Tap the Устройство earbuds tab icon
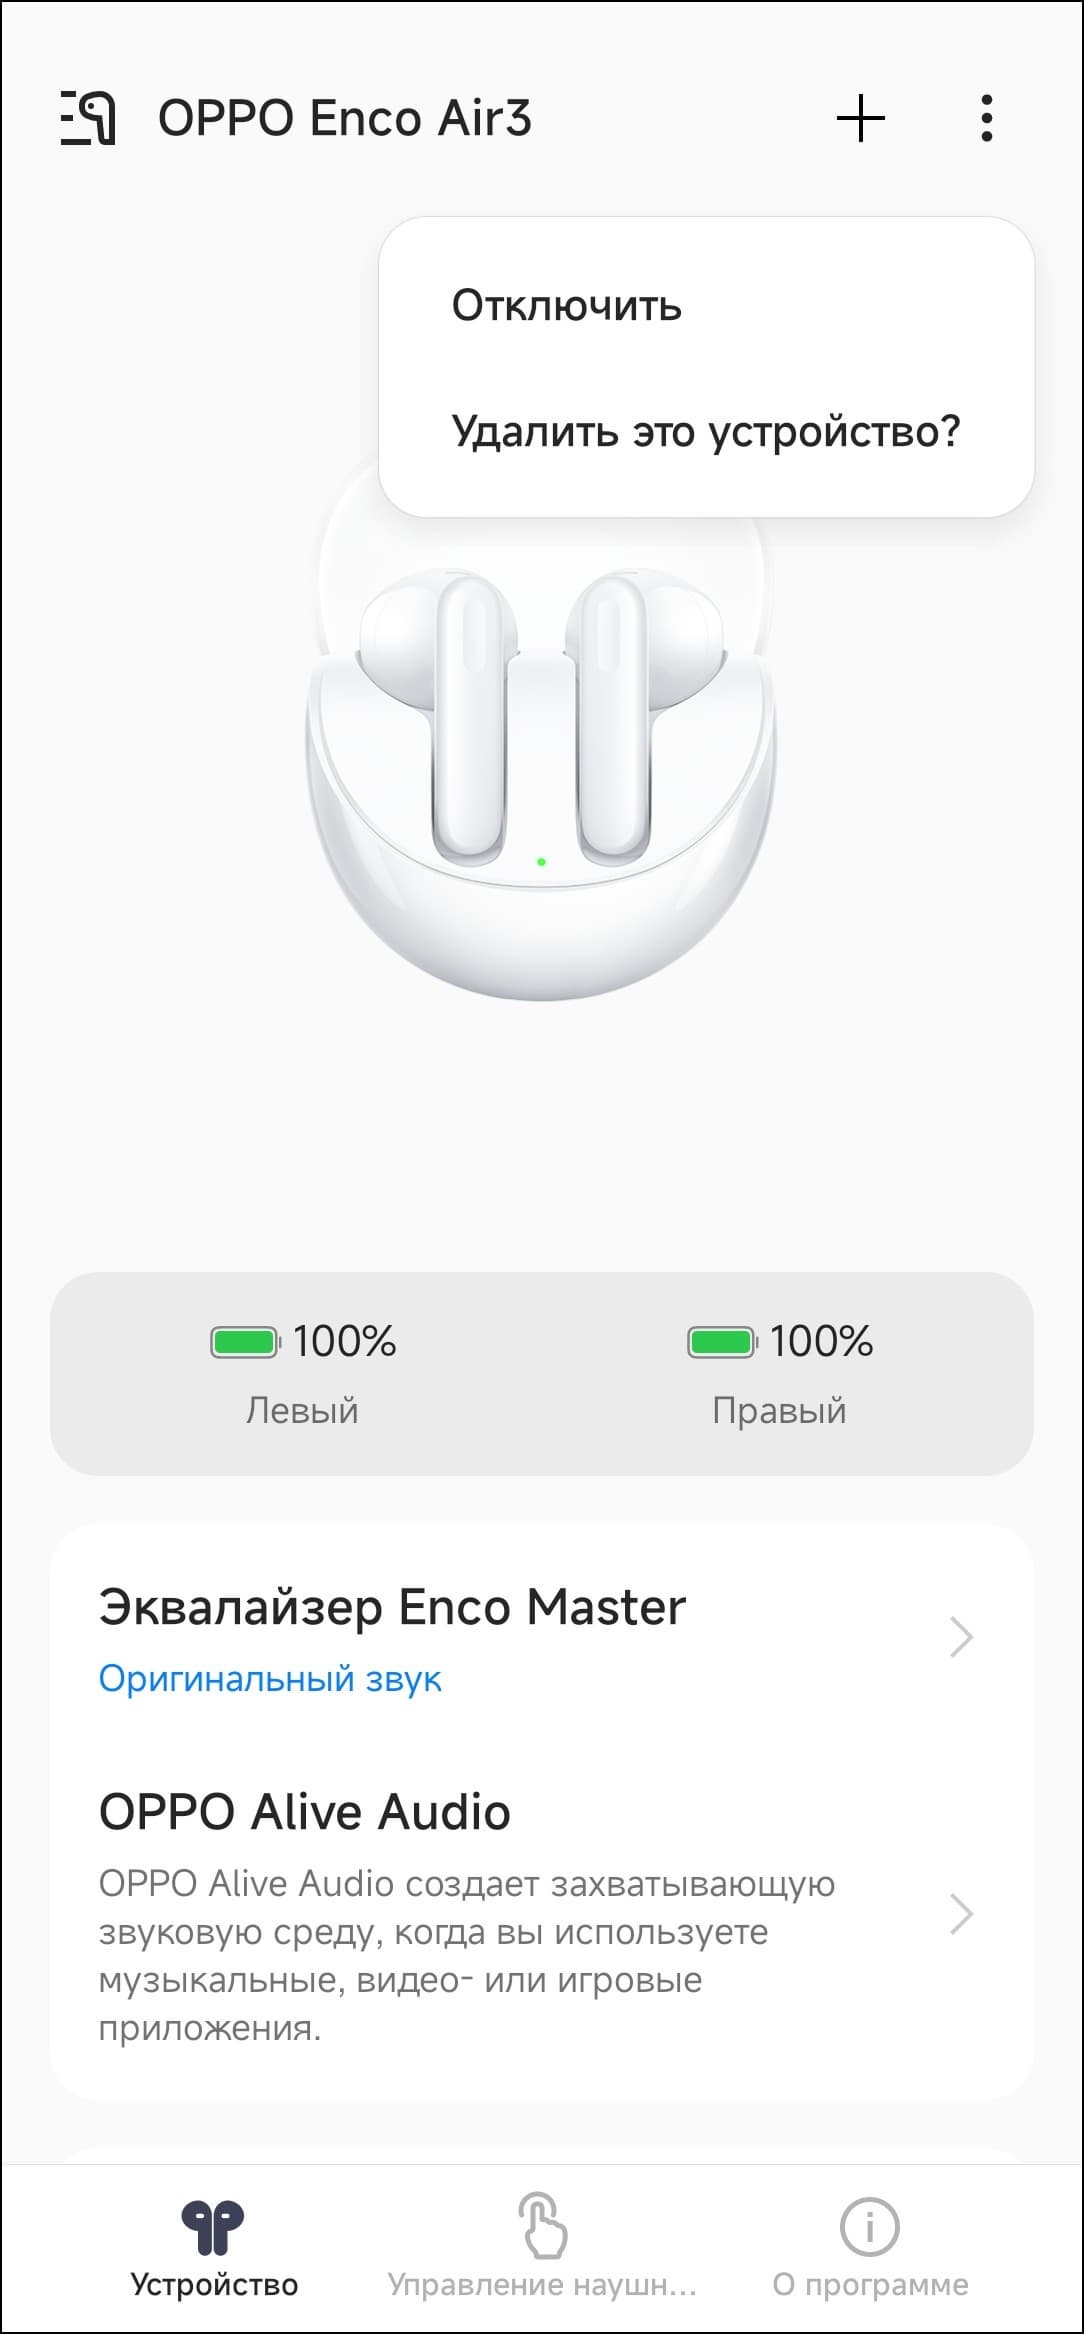 [x=213, y=2227]
